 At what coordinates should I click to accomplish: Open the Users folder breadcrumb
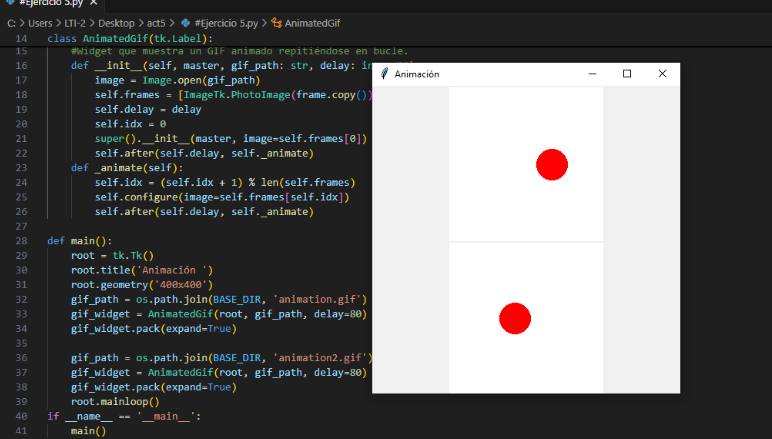click(40, 22)
